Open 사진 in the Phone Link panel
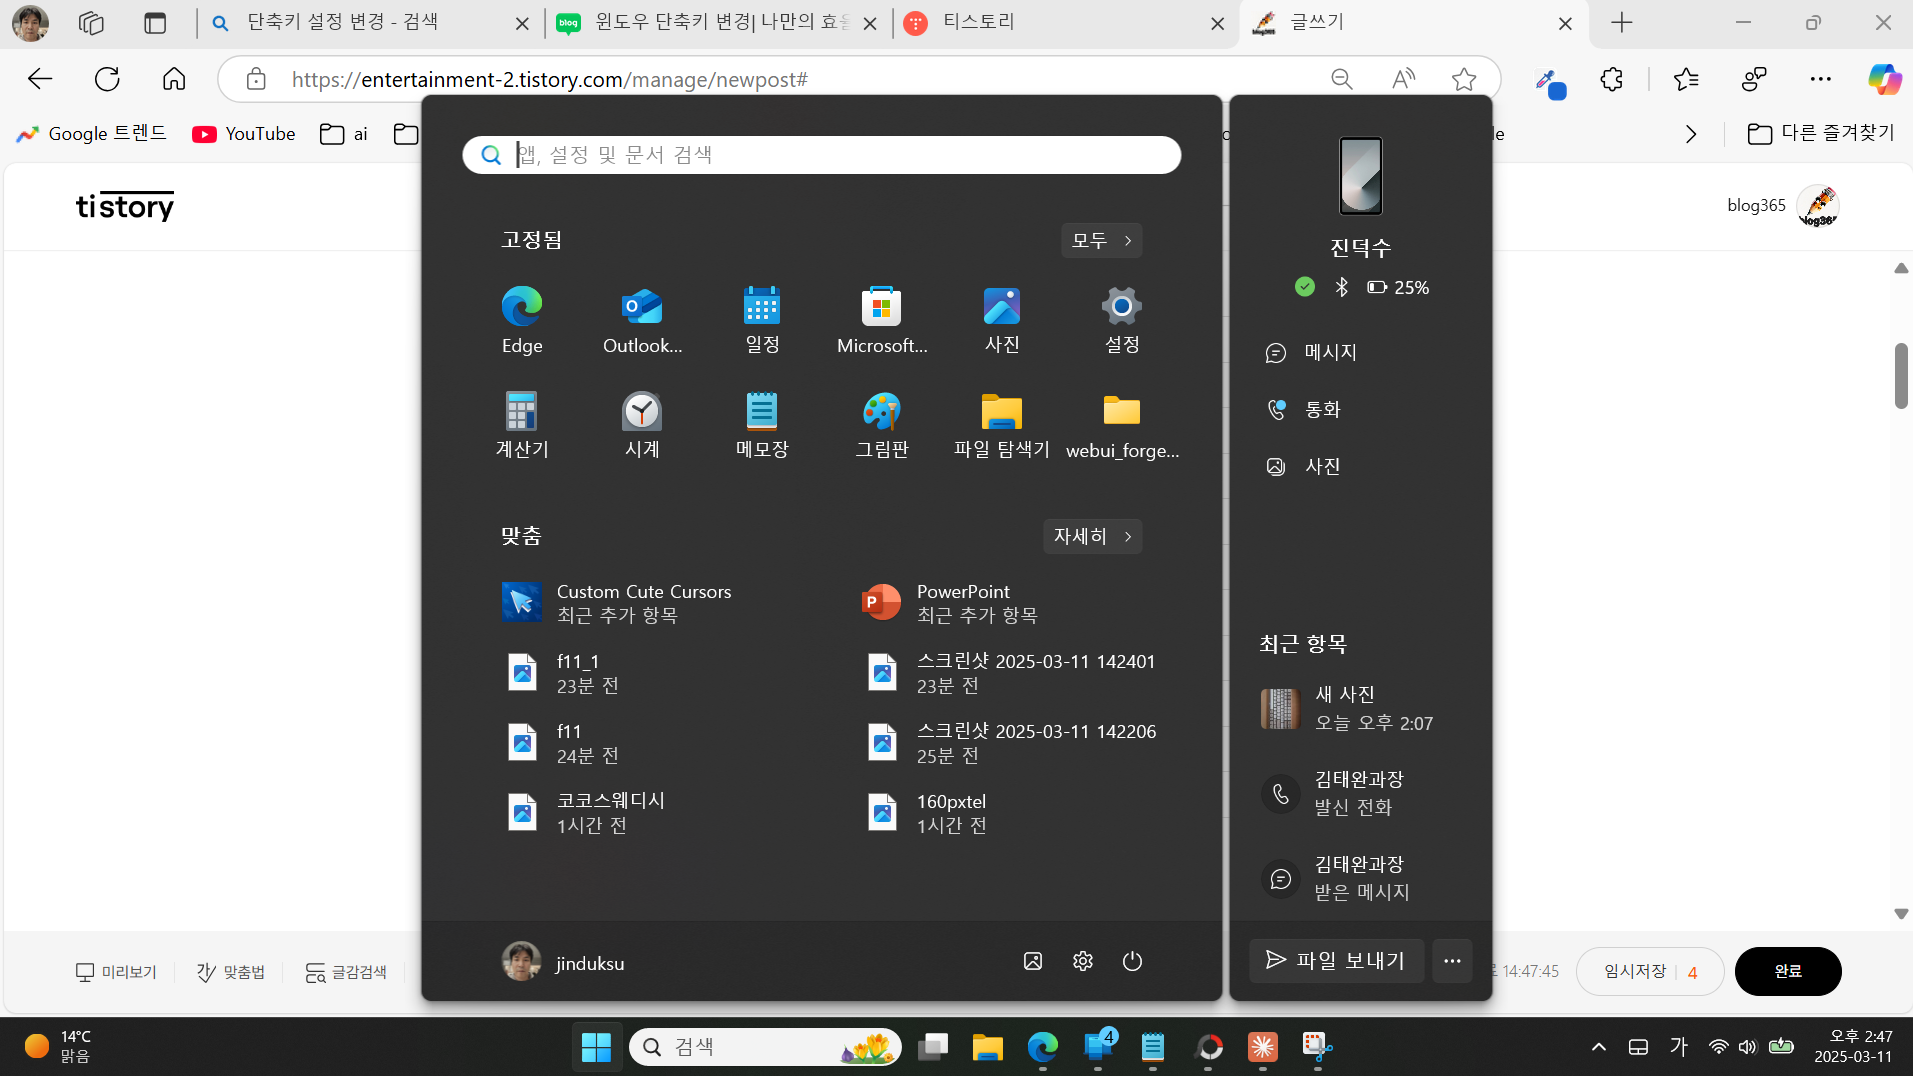Screen dimensions: 1913x1076 1321,465
